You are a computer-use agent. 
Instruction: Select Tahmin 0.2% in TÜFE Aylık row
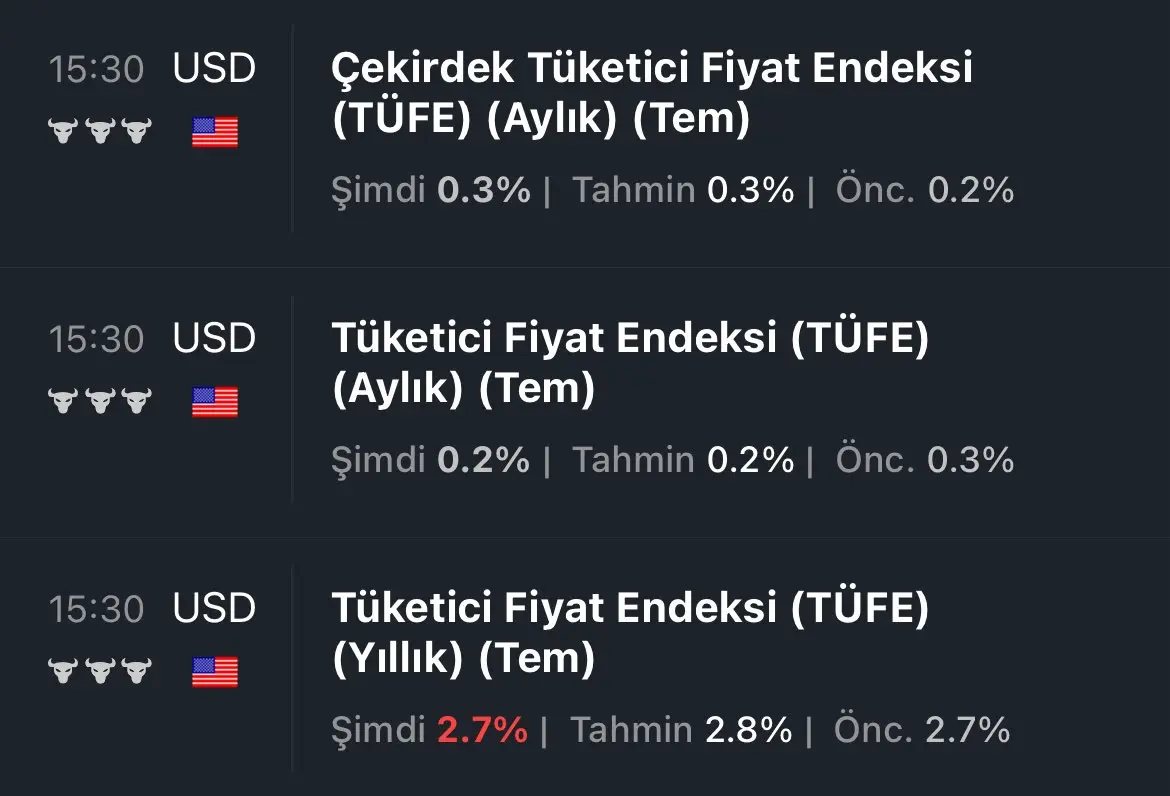point(683,460)
